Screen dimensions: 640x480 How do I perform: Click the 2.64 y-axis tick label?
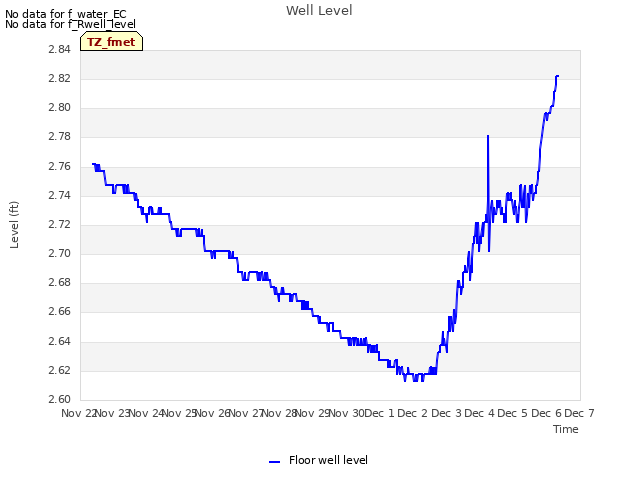click(59, 341)
